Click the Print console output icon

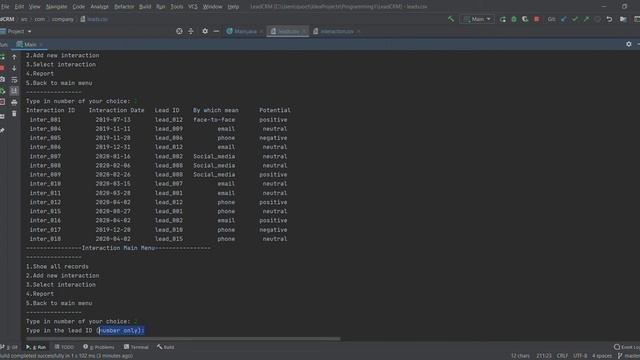14,102
